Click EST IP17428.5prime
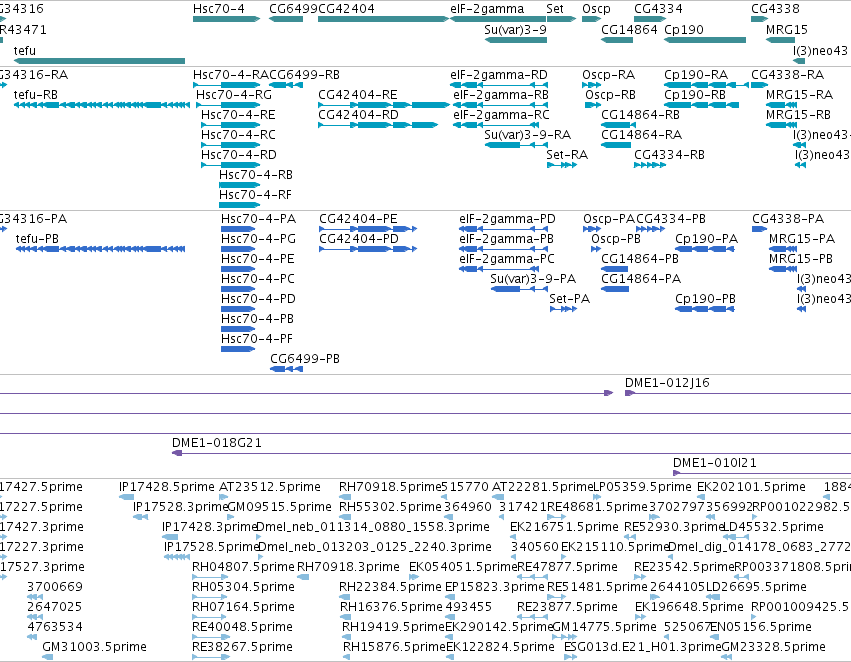Viewport: 851px width, 662px height. coord(126,497)
